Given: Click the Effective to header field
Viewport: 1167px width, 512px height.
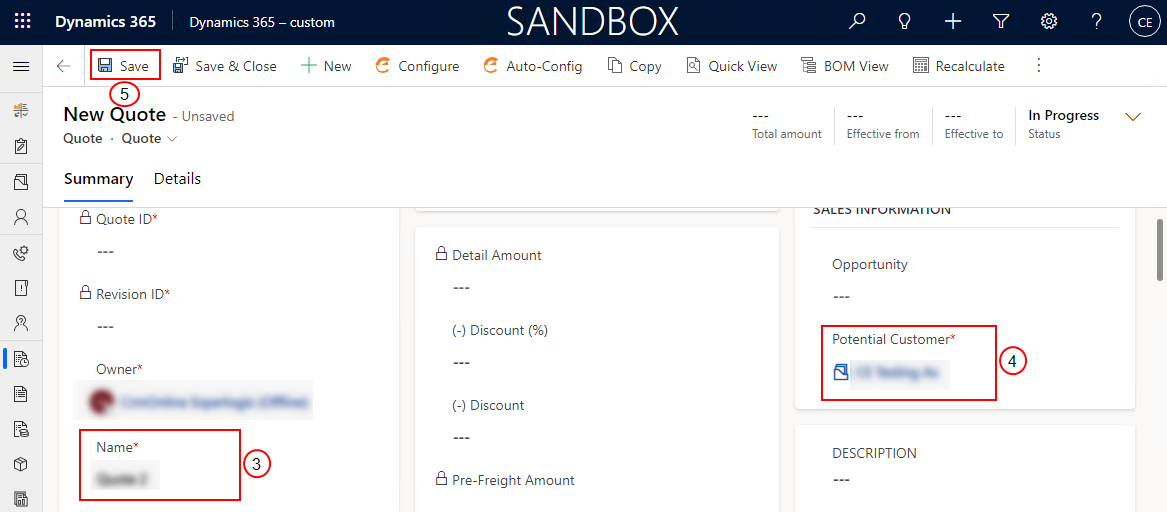Looking at the screenshot, I should tap(973, 124).
